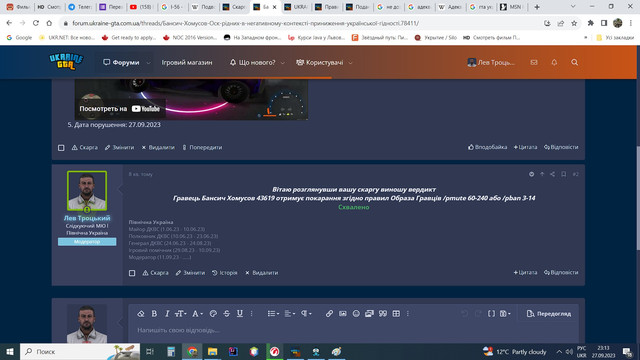Viewport: 640px width, 360px height.
Task: Toggle underline in the reply editor
Action: point(240,313)
